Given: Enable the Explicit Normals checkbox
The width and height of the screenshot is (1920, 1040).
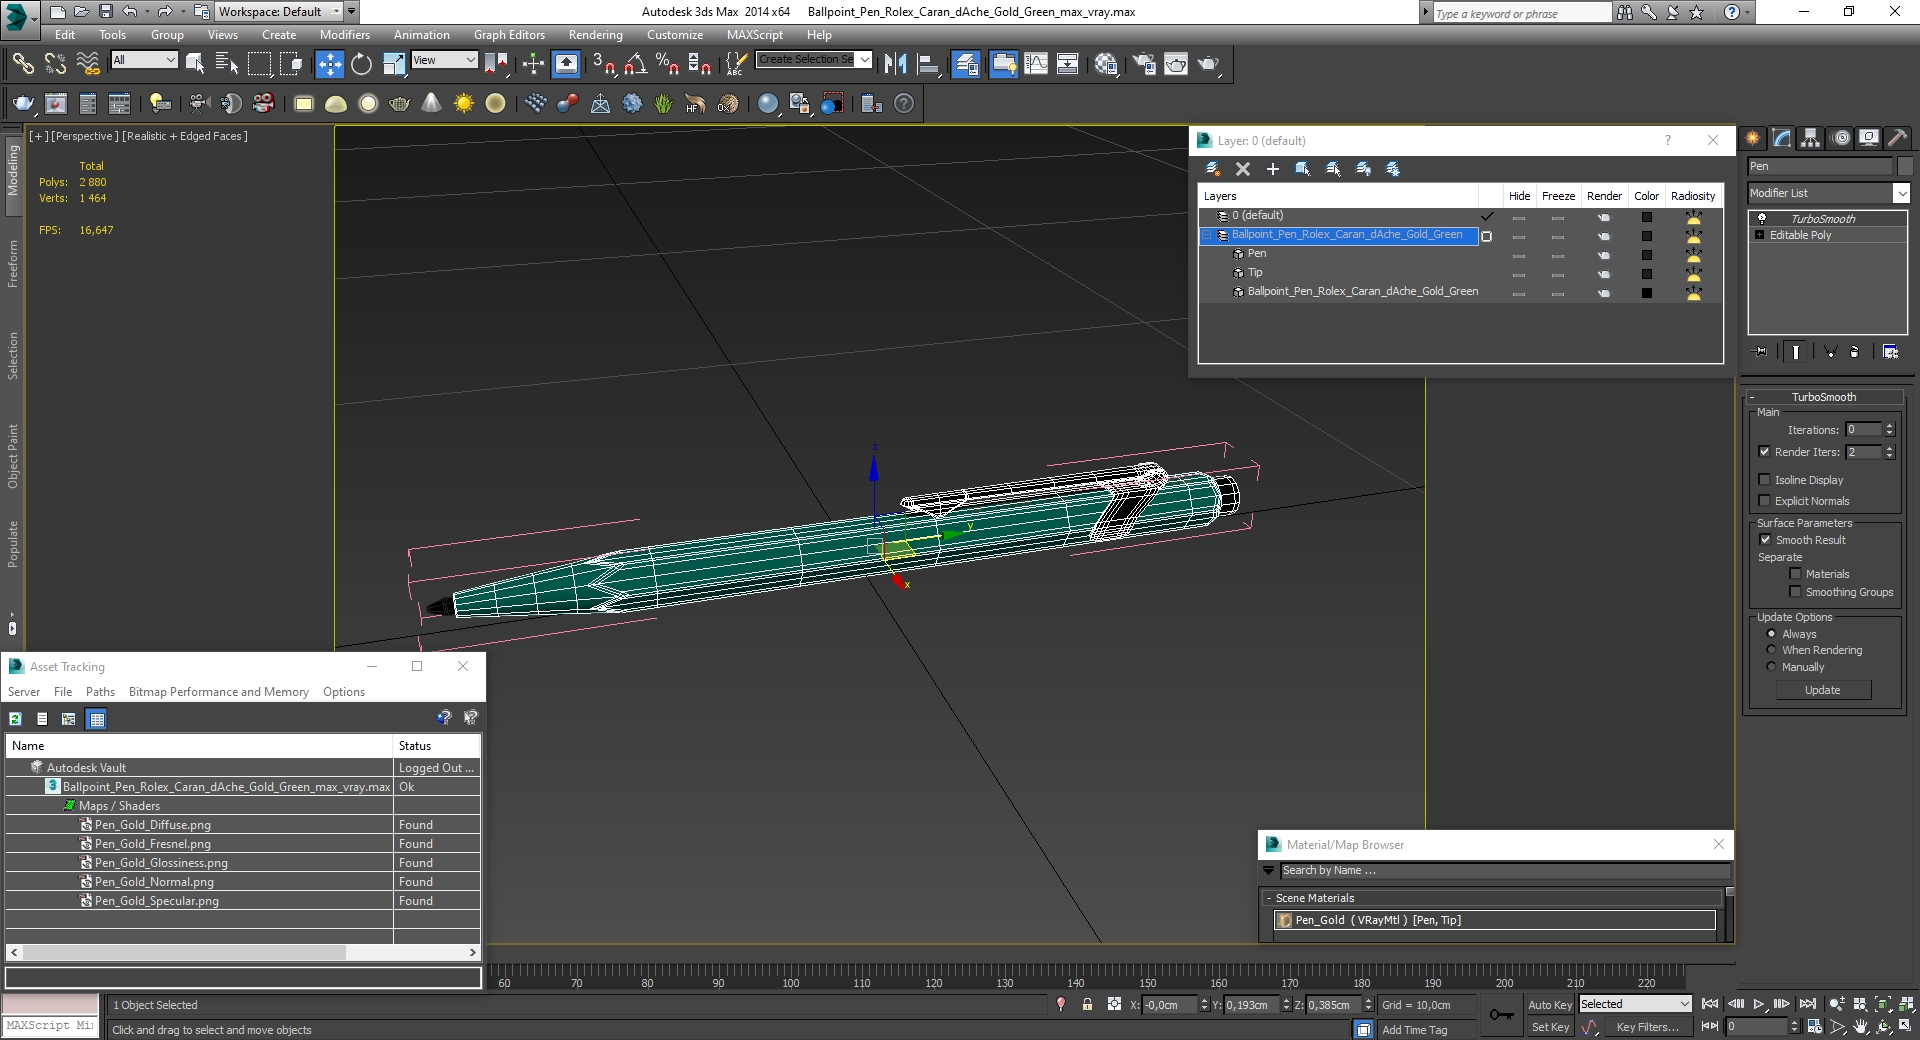Looking at the screenshot, I should (1765, 501).
